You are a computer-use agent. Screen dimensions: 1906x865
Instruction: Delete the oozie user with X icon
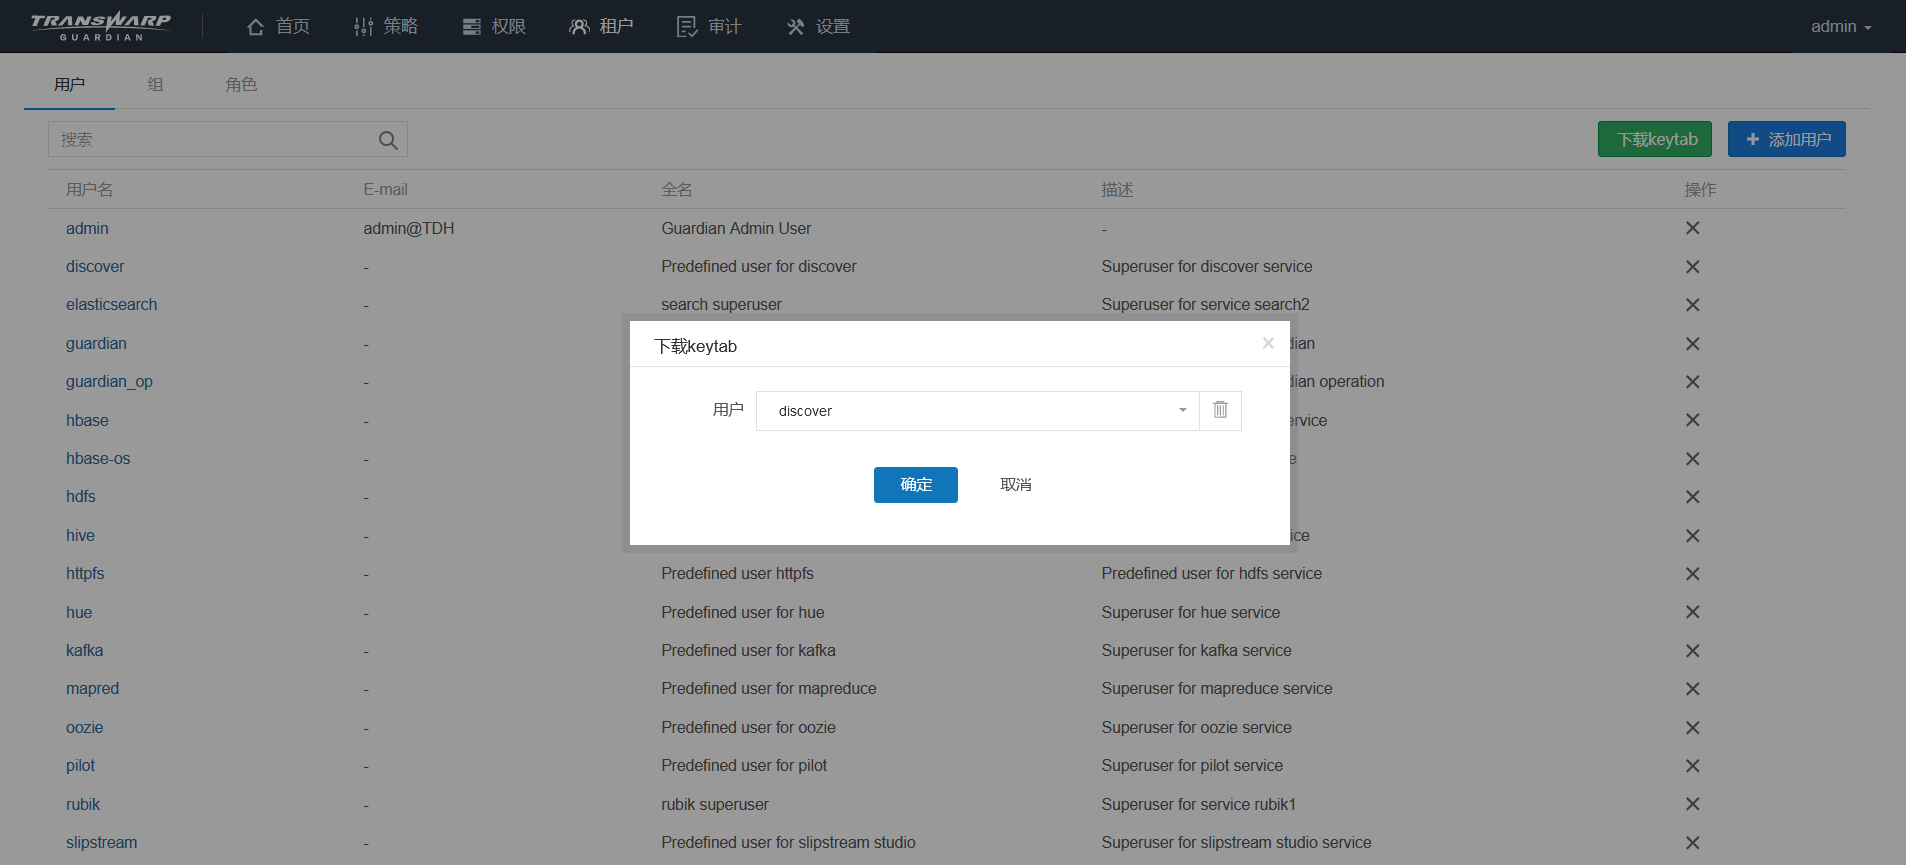coord(1692,728)
